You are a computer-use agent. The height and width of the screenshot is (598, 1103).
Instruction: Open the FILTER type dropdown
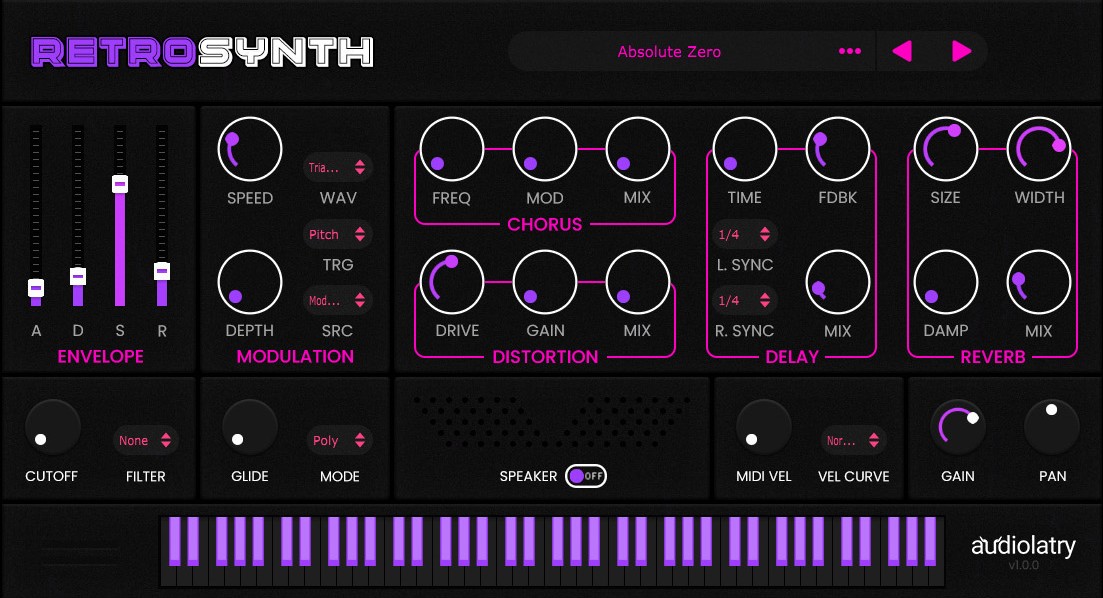(x=145, y=440)
